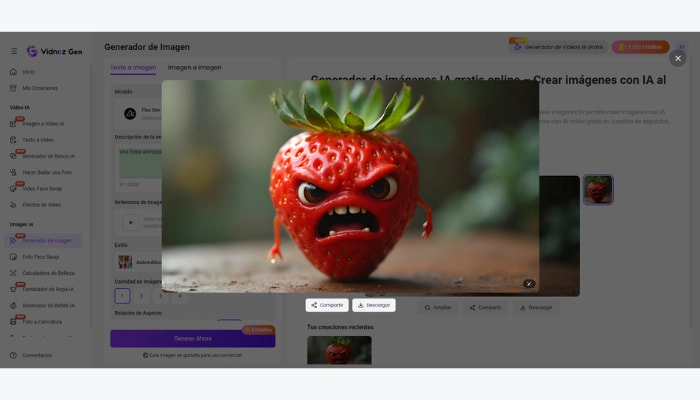Open Texto a Video tool
Viewport: 700px width, 400px height.
coord(38,140)
